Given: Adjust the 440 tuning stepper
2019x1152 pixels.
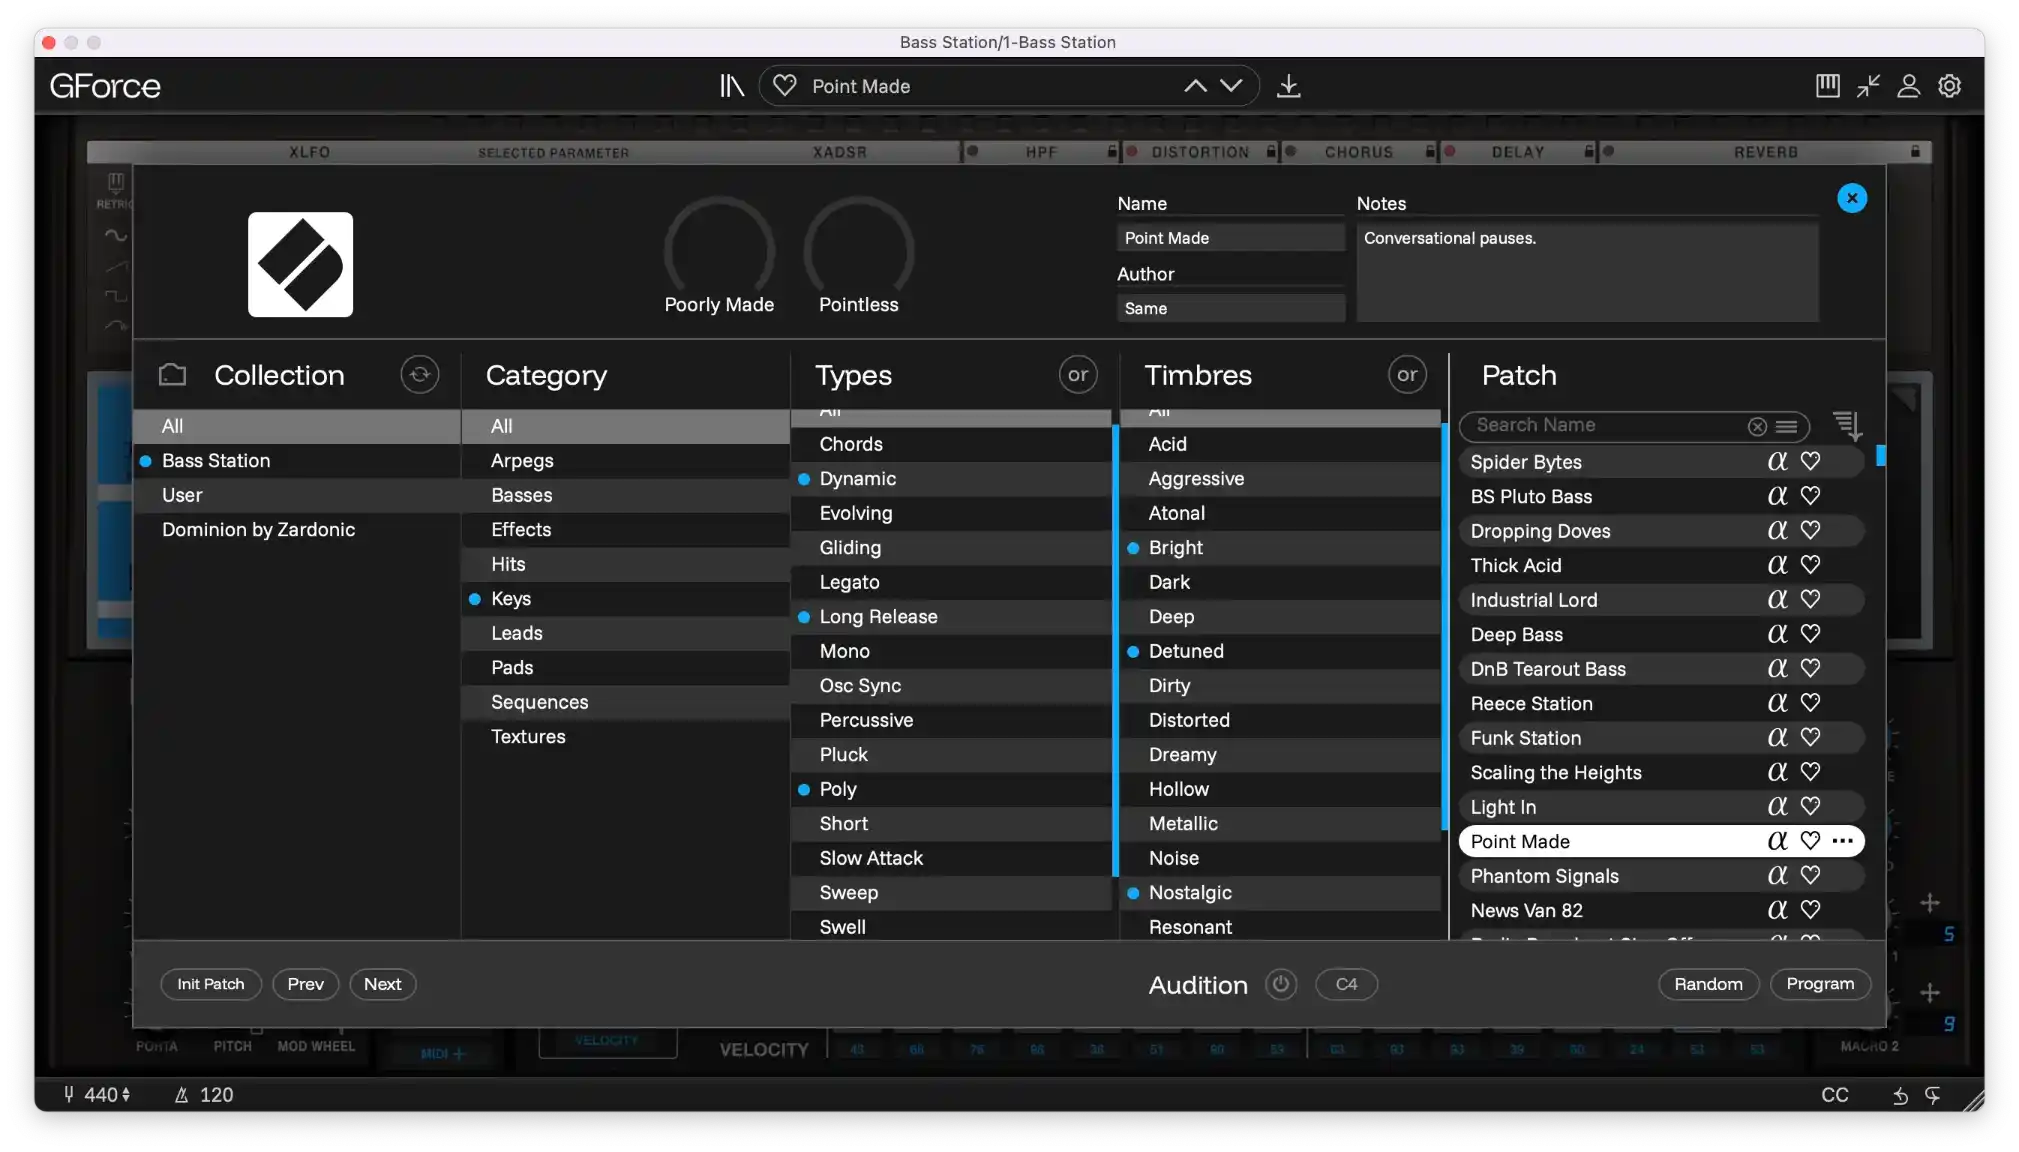Looking at the screenshot, I should [125, 1095].
